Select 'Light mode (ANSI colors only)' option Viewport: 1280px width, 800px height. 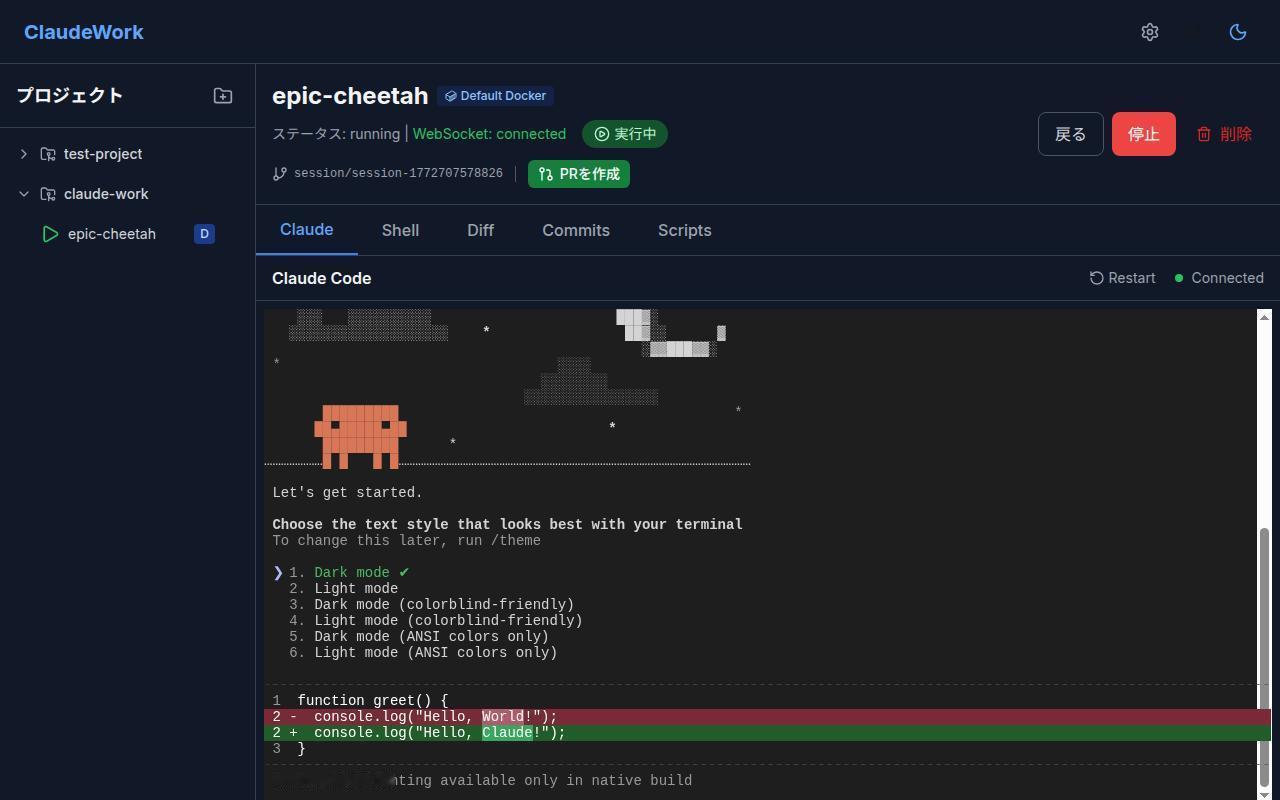coord(423,653)
